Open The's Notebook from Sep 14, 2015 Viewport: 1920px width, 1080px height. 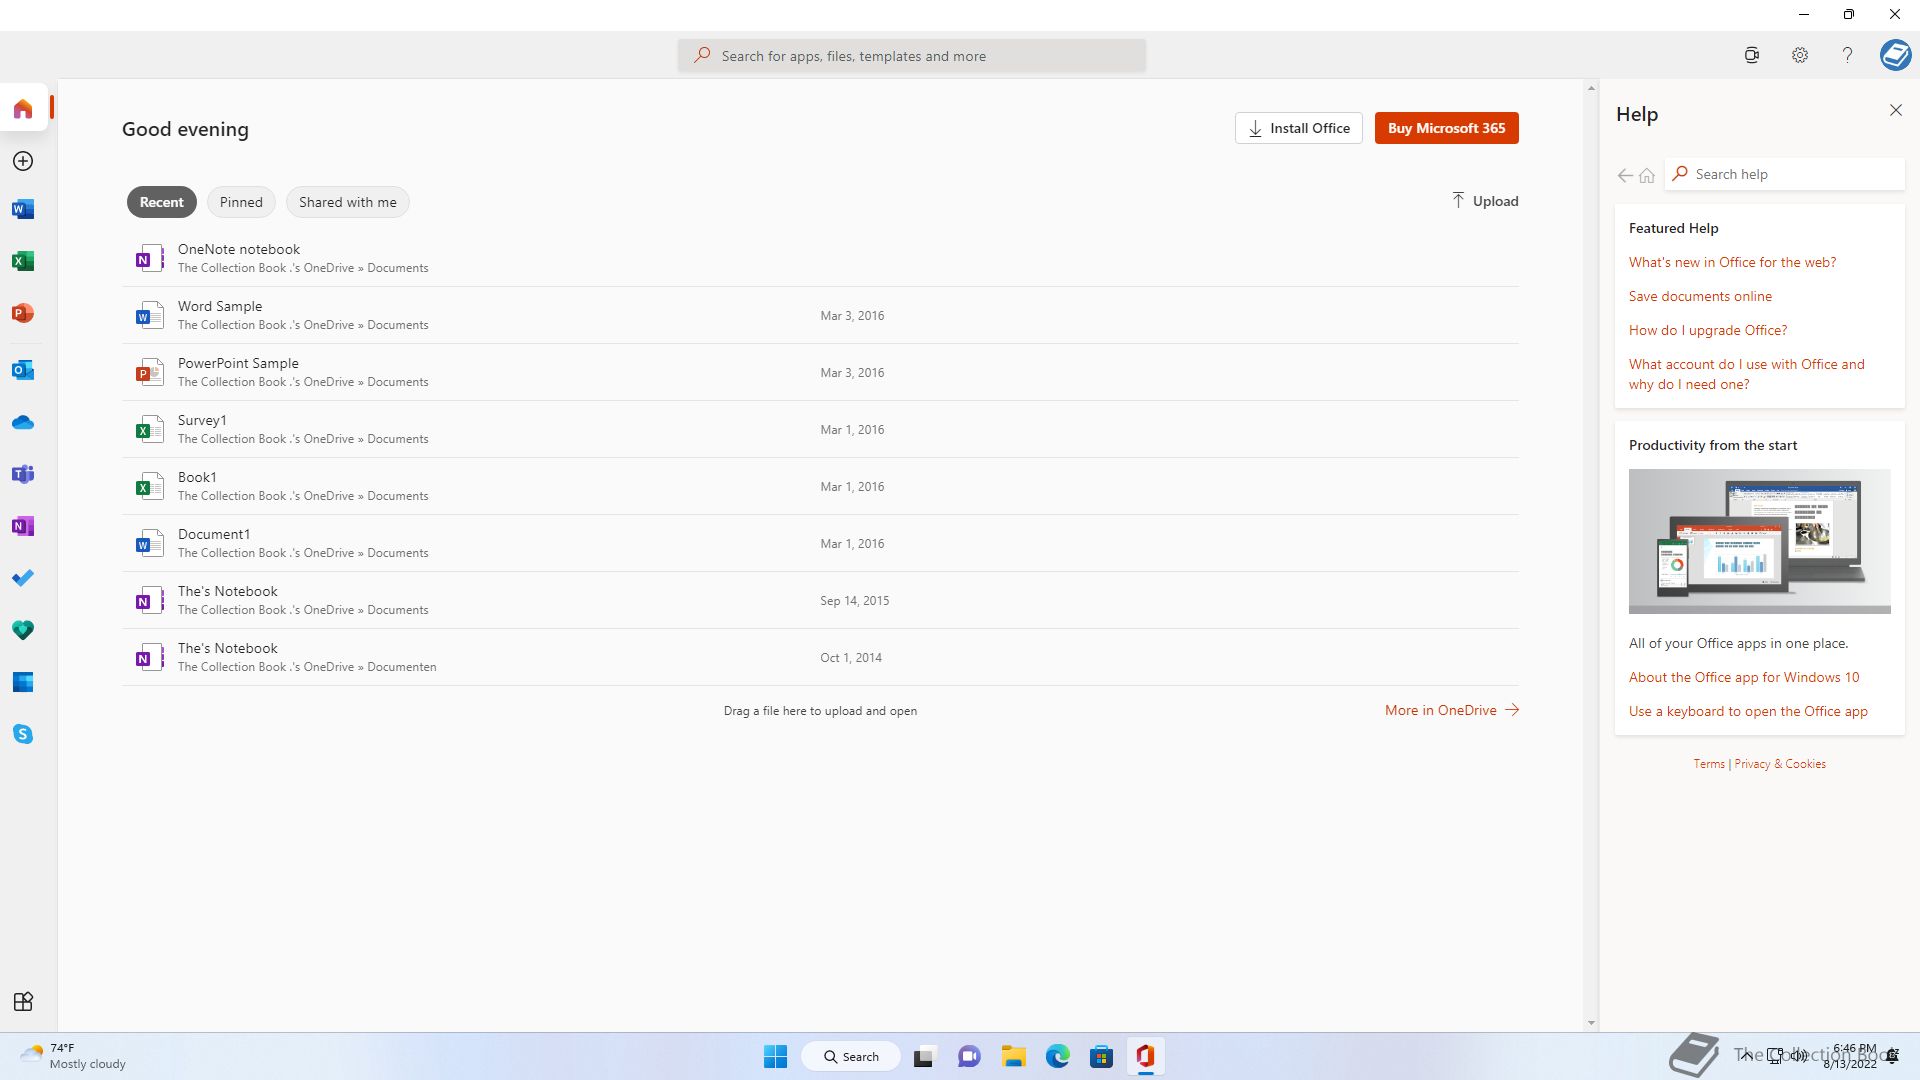[x=820, y=600]
